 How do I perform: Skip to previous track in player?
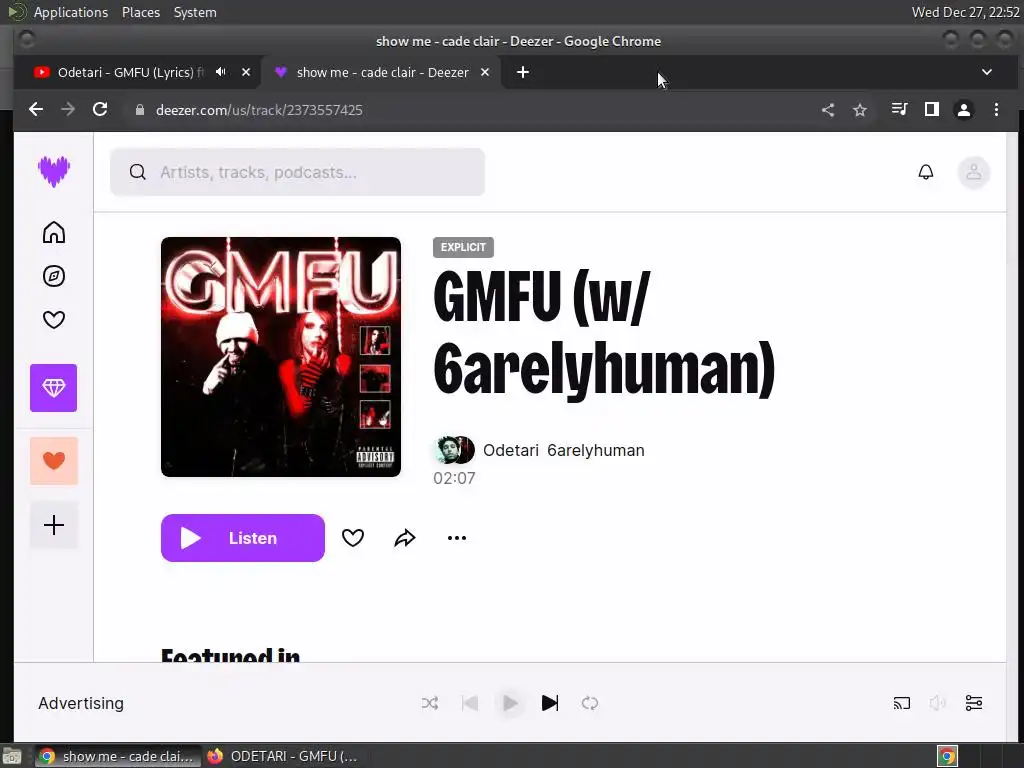click(470, 703)
